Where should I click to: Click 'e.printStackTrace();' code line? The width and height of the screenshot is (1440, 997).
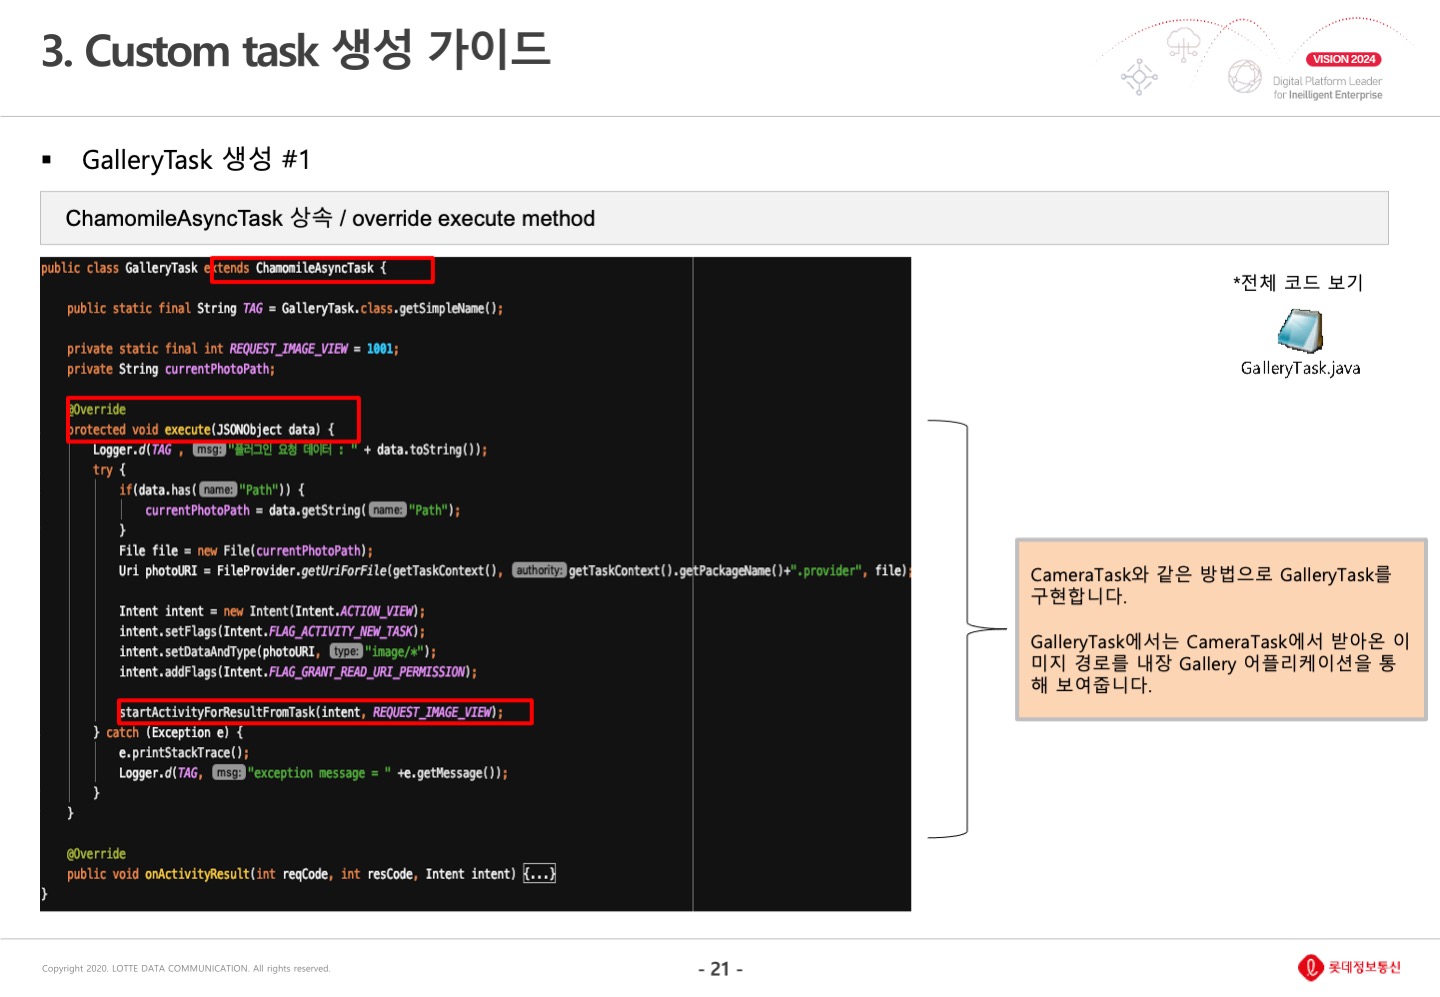[184, 753]
